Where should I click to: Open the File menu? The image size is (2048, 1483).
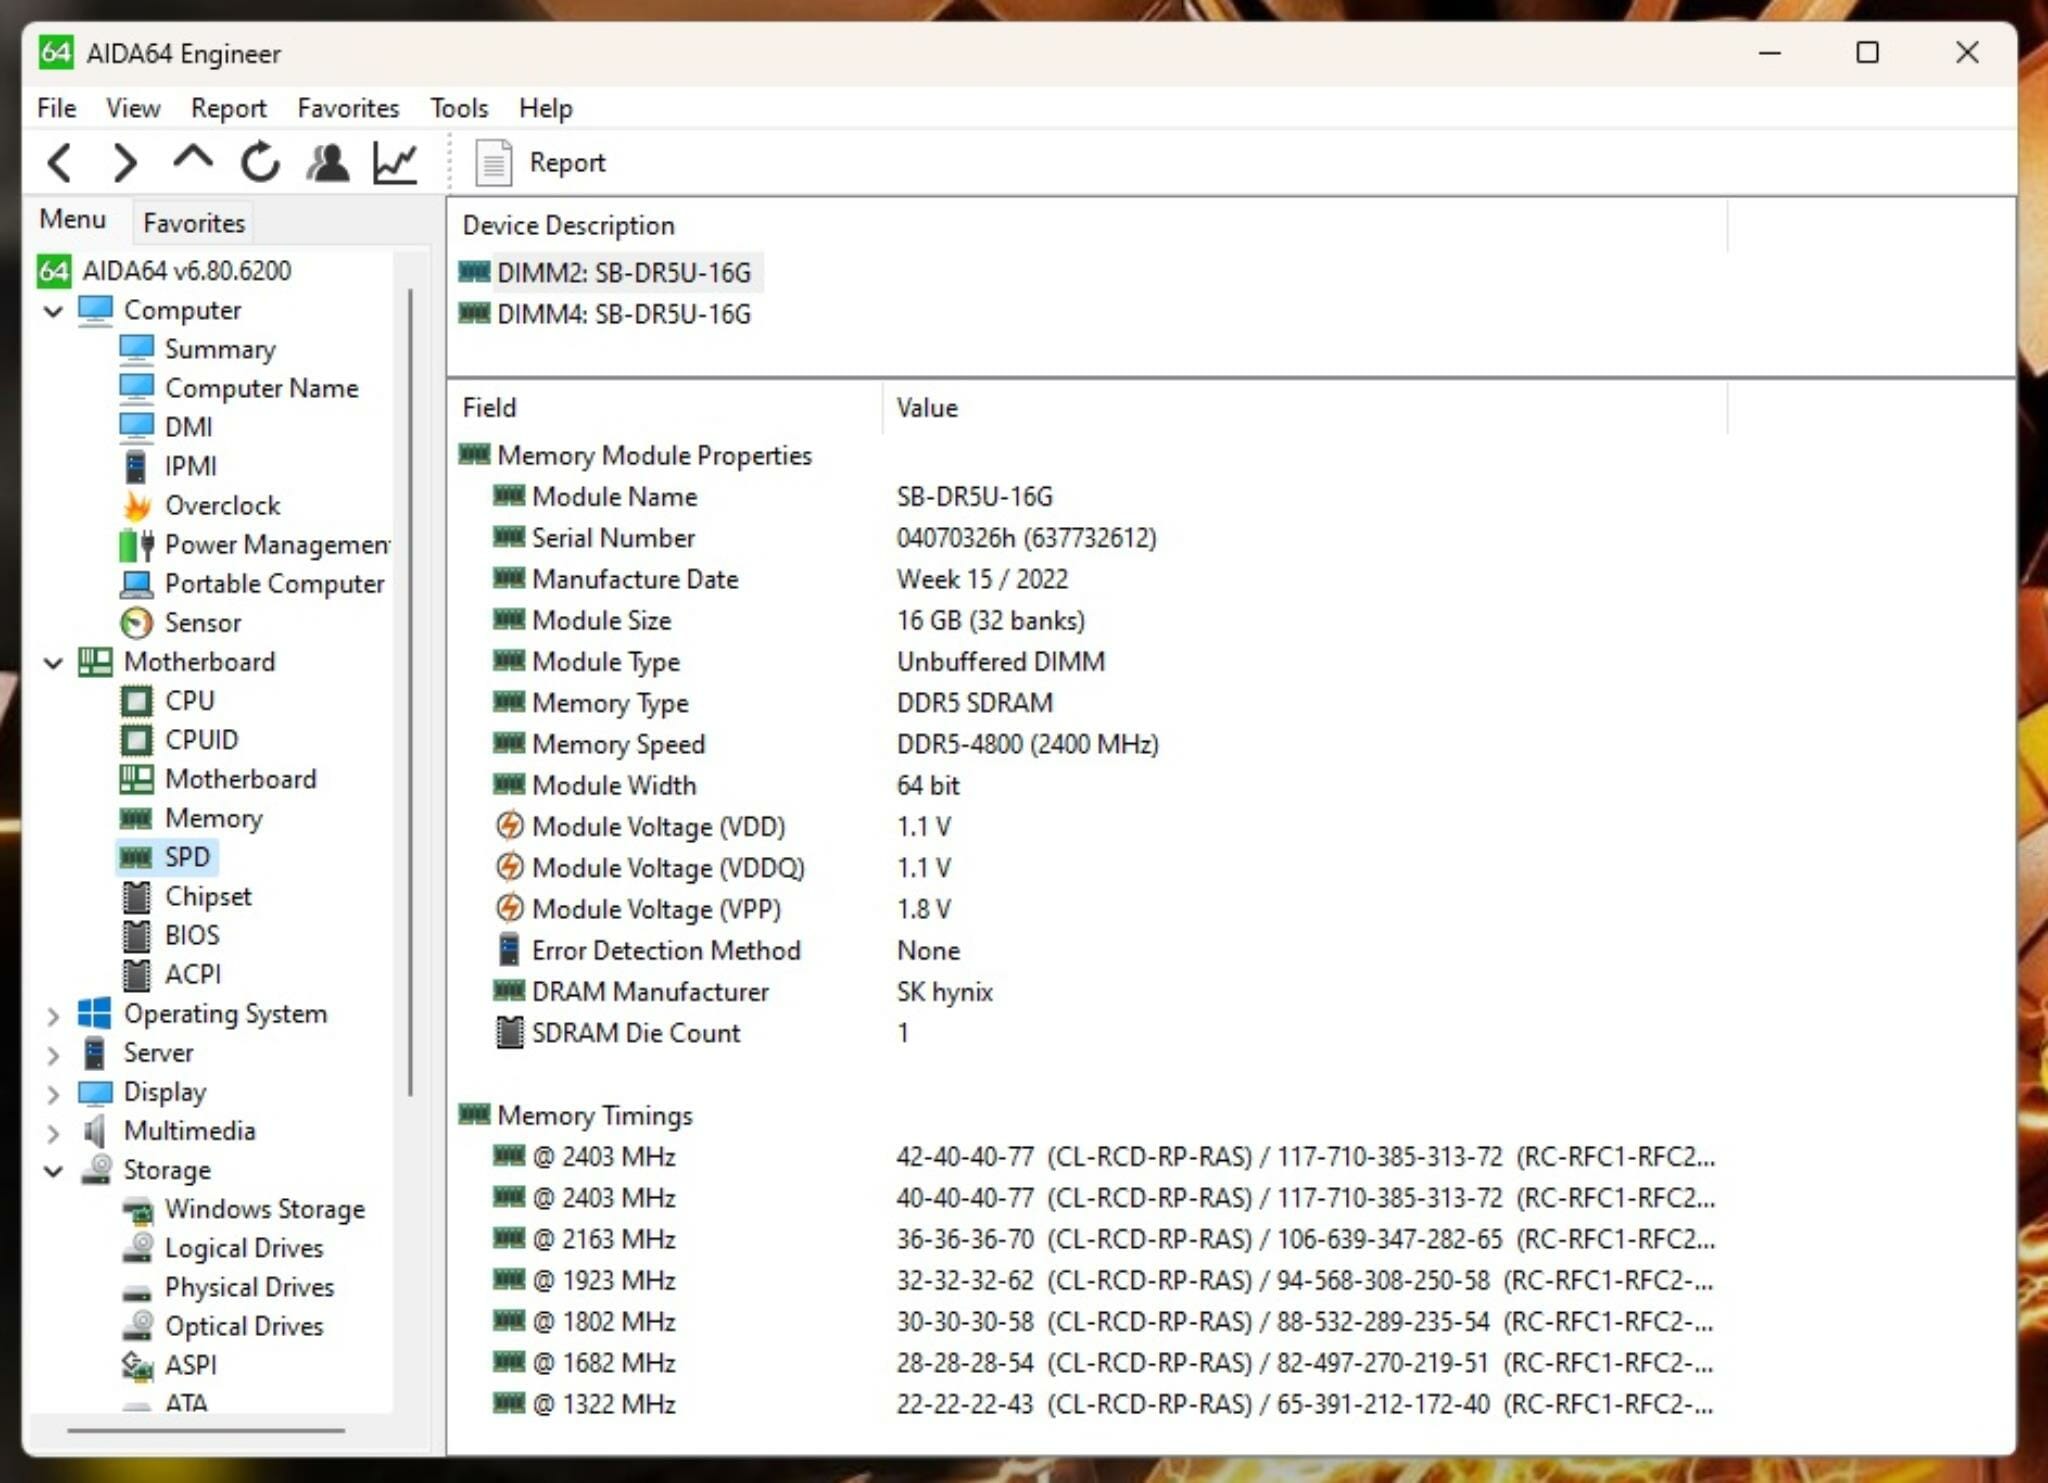[56, 108]
